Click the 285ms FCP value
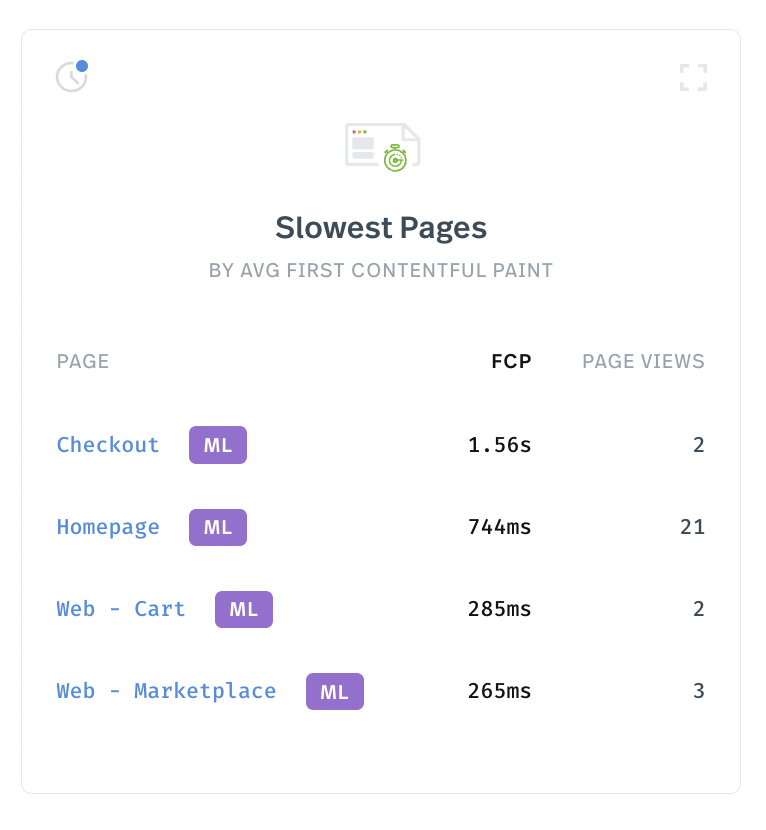This screenshot has width=766, height=830. pyautogui.click(x=500, y=609)
